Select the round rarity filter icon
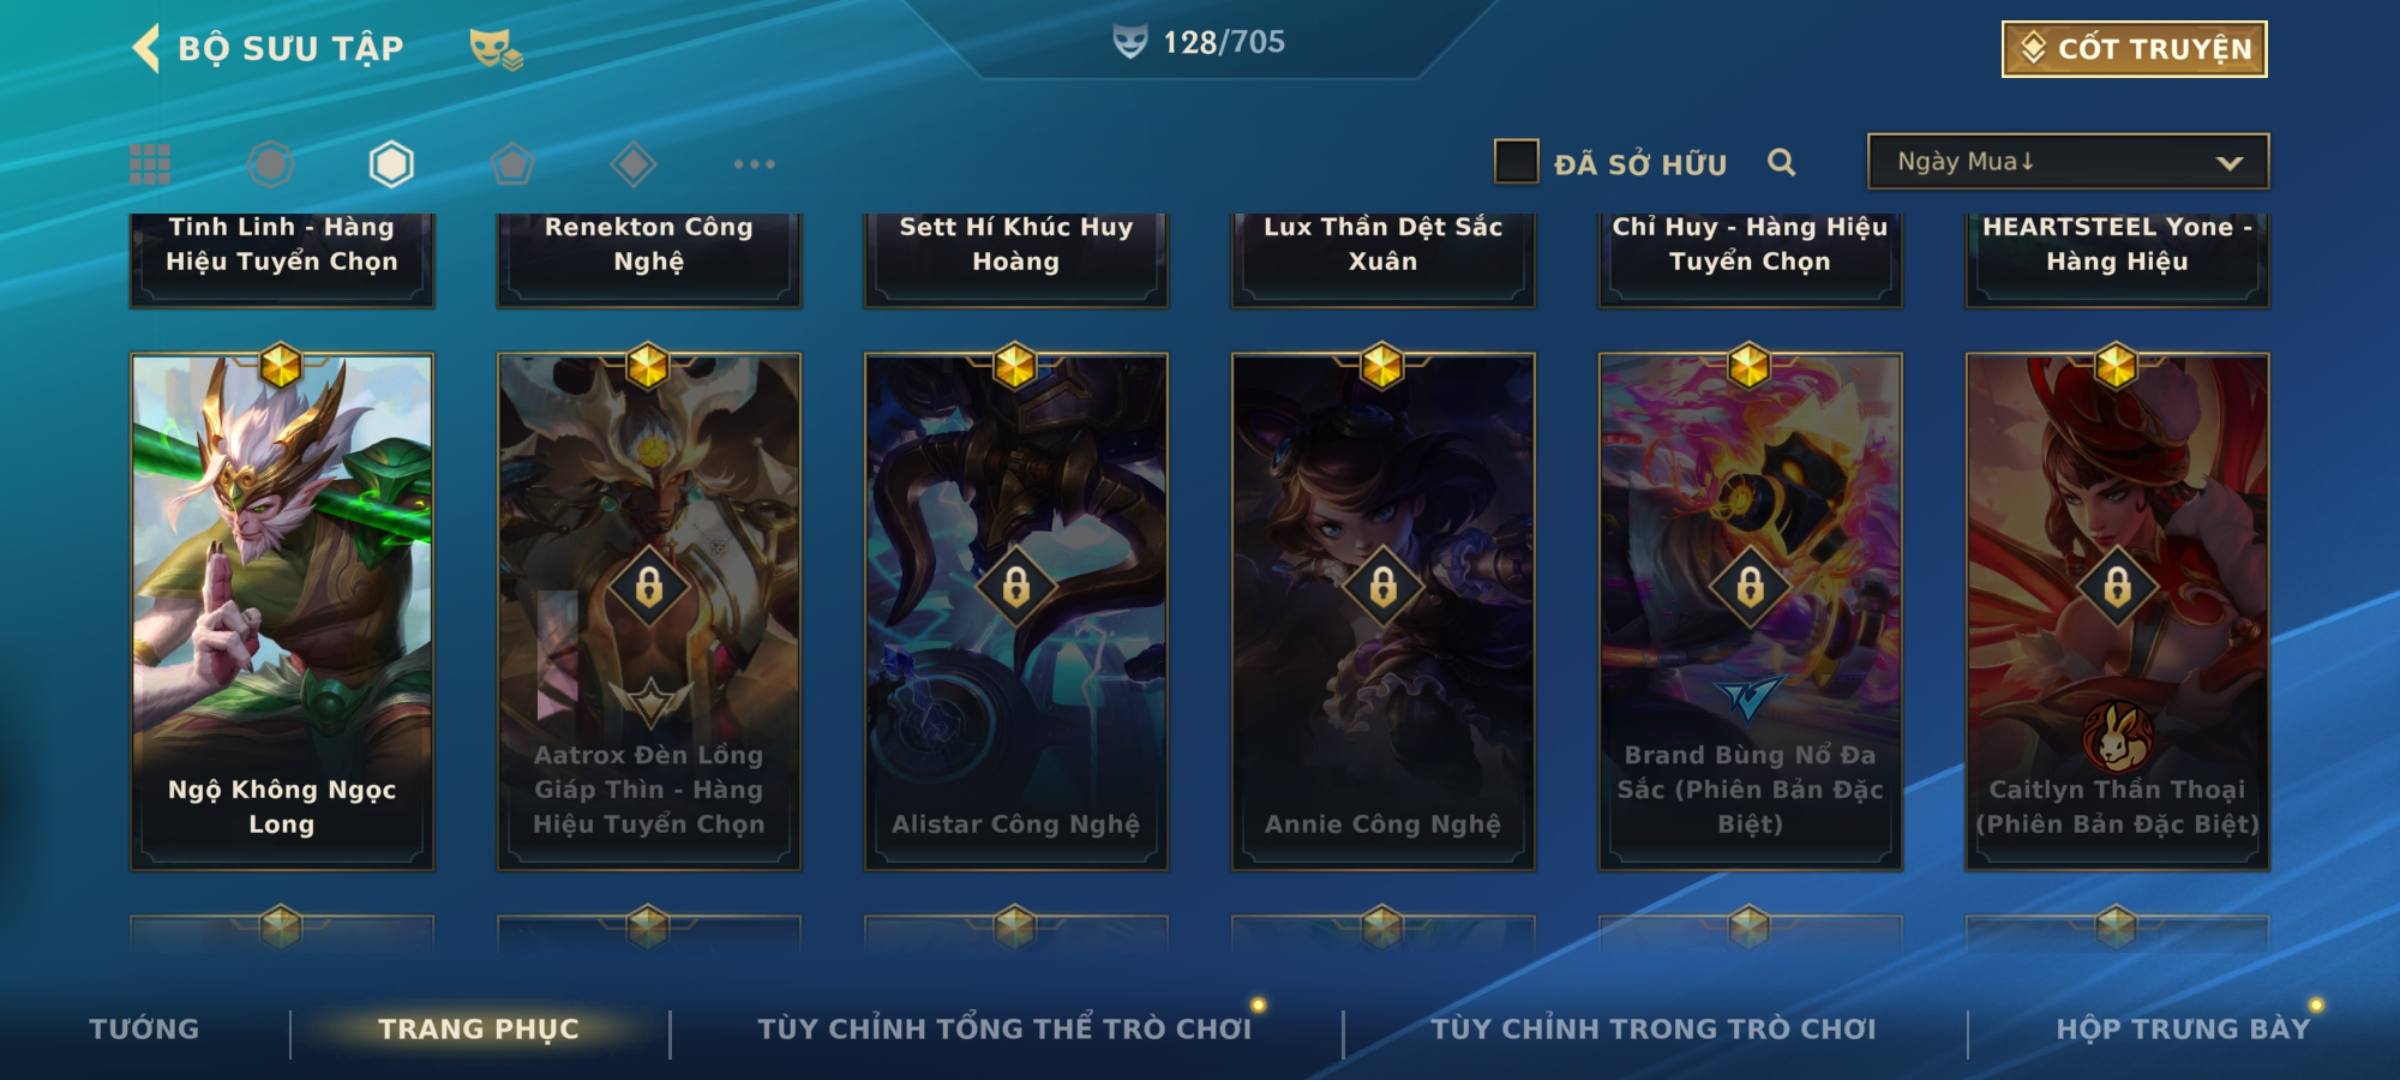The height and width of the screenshot is (1080, 2400). pos(271,164)
